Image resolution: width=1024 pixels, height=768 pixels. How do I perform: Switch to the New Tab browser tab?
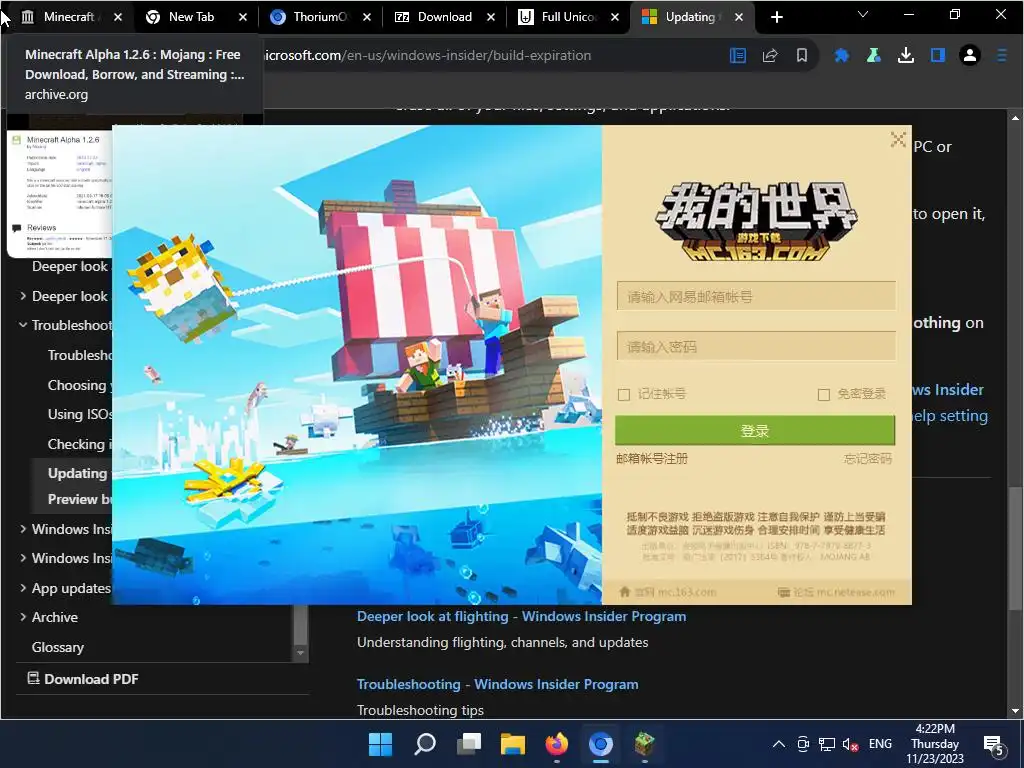pos(191,17)
